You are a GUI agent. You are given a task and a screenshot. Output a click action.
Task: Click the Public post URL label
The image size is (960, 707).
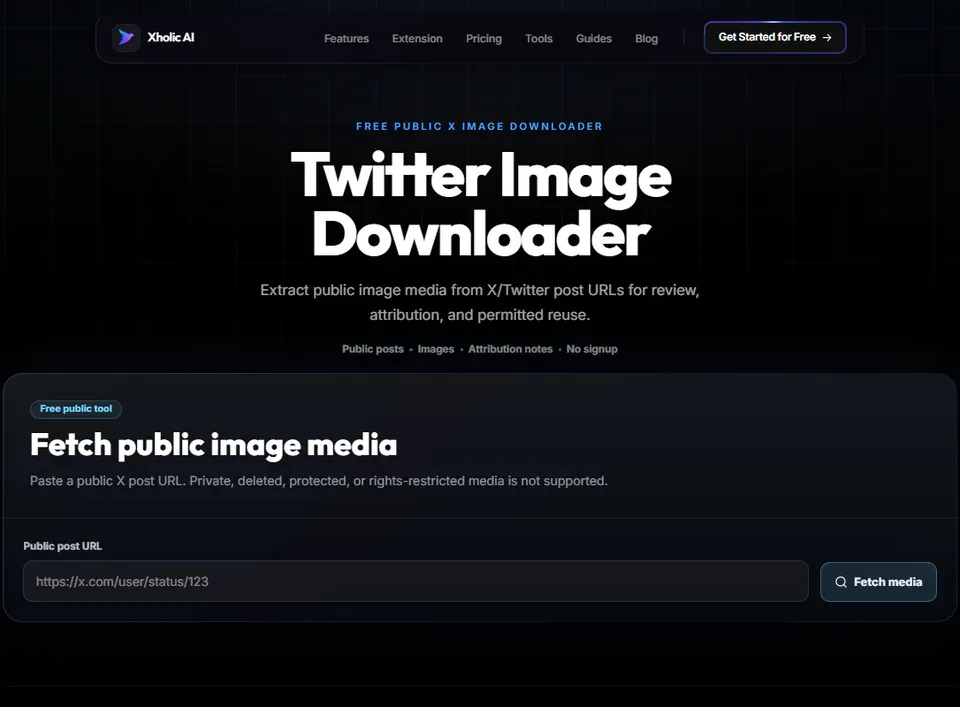(62, 546)
